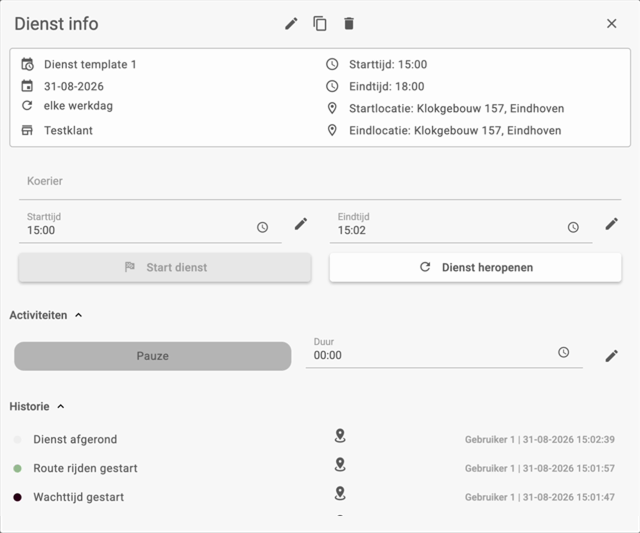Click the clock icon beside Starttijd: 15:00
This screenshot has width=640, height=533.
coord(332,64)
